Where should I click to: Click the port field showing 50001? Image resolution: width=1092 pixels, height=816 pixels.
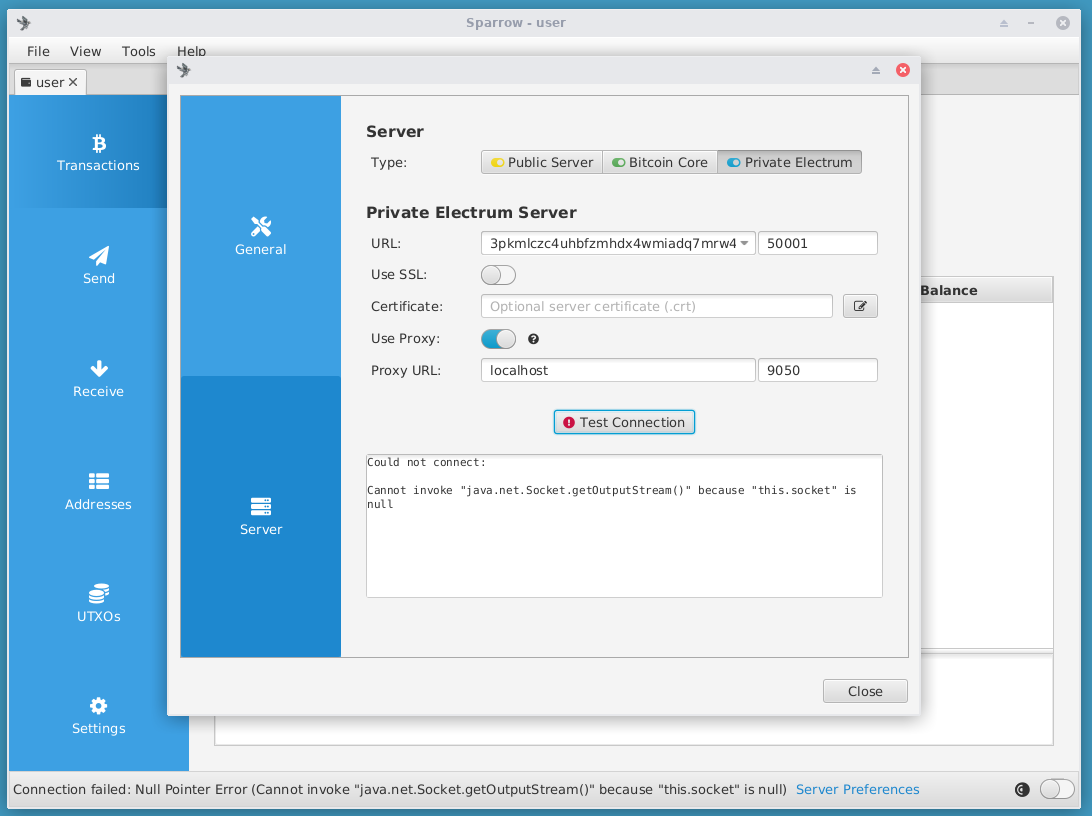tap(817, 242)
